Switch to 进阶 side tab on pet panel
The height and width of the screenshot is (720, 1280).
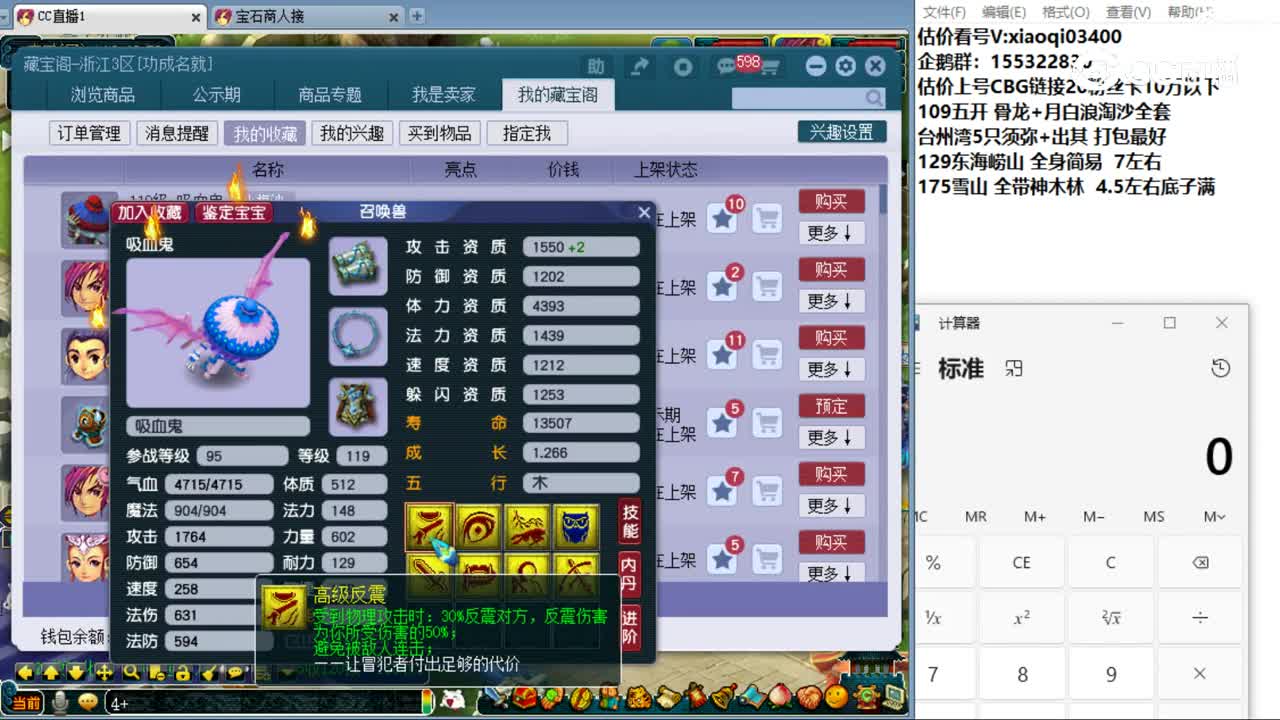[629, 628]
